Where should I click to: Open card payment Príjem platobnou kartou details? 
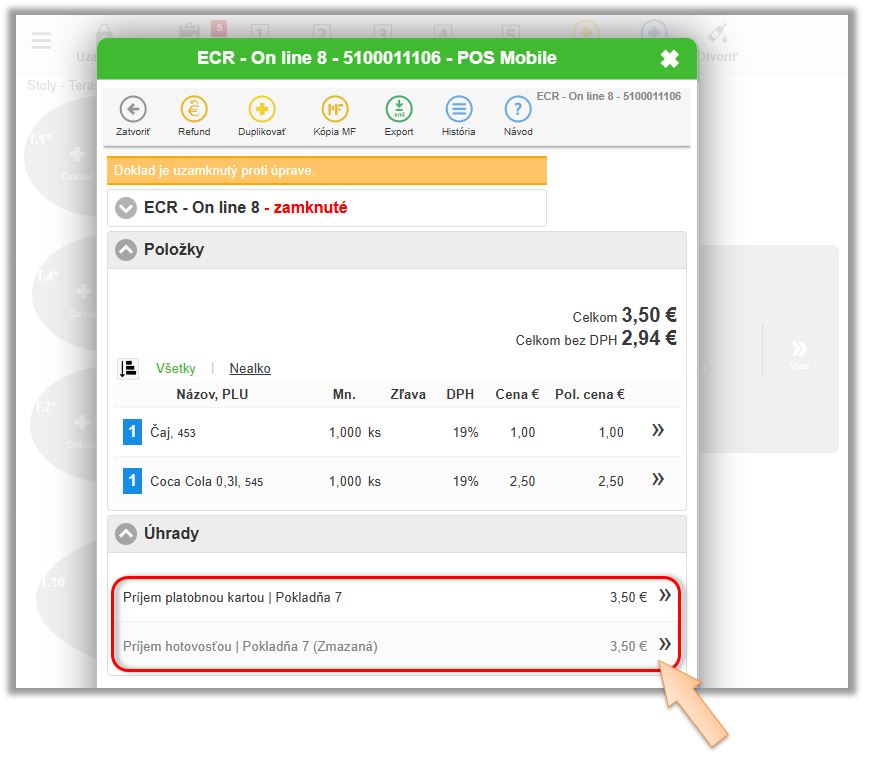pos(664,596)
